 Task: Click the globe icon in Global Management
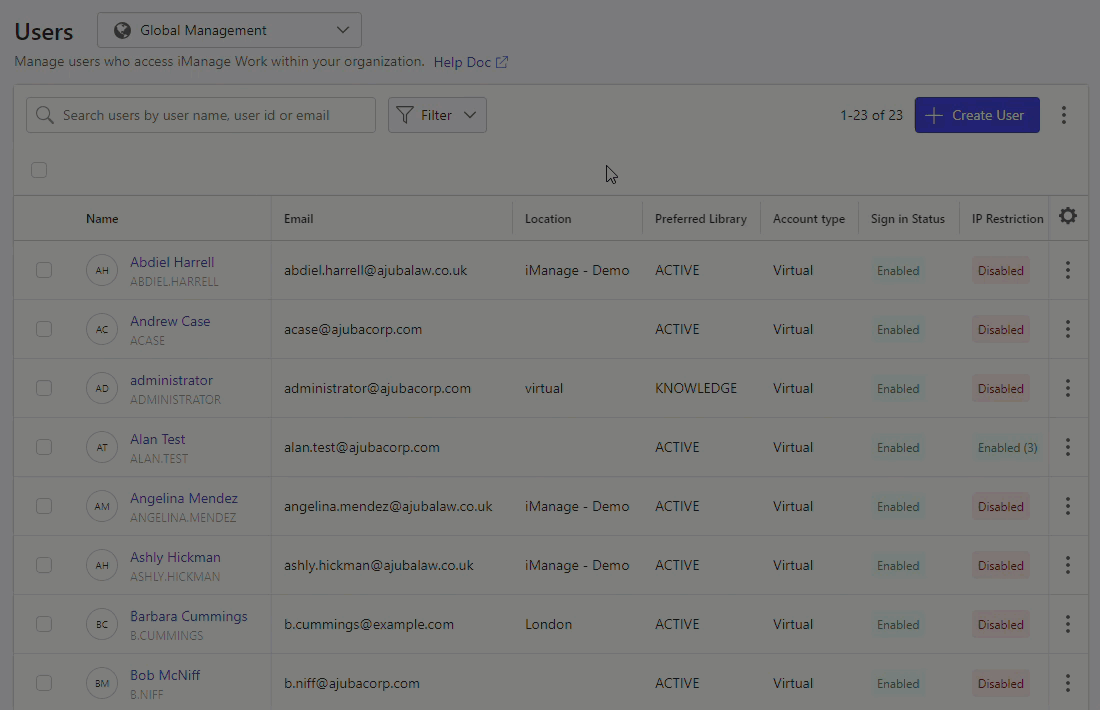[x=123, y=30]
